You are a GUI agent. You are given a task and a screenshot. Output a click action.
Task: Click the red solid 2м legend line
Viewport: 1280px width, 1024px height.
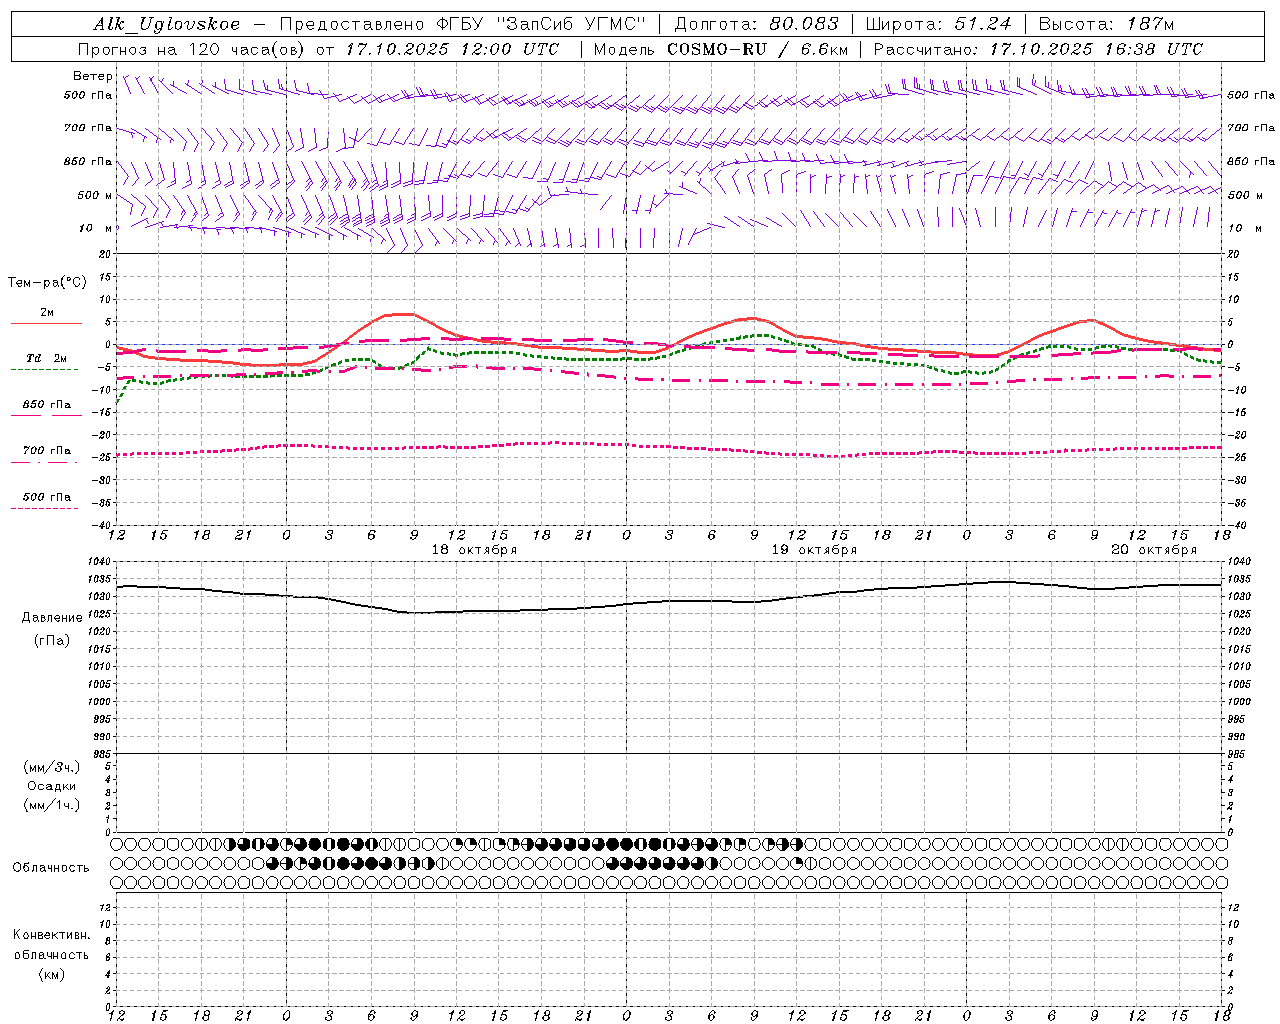point(46,323)
